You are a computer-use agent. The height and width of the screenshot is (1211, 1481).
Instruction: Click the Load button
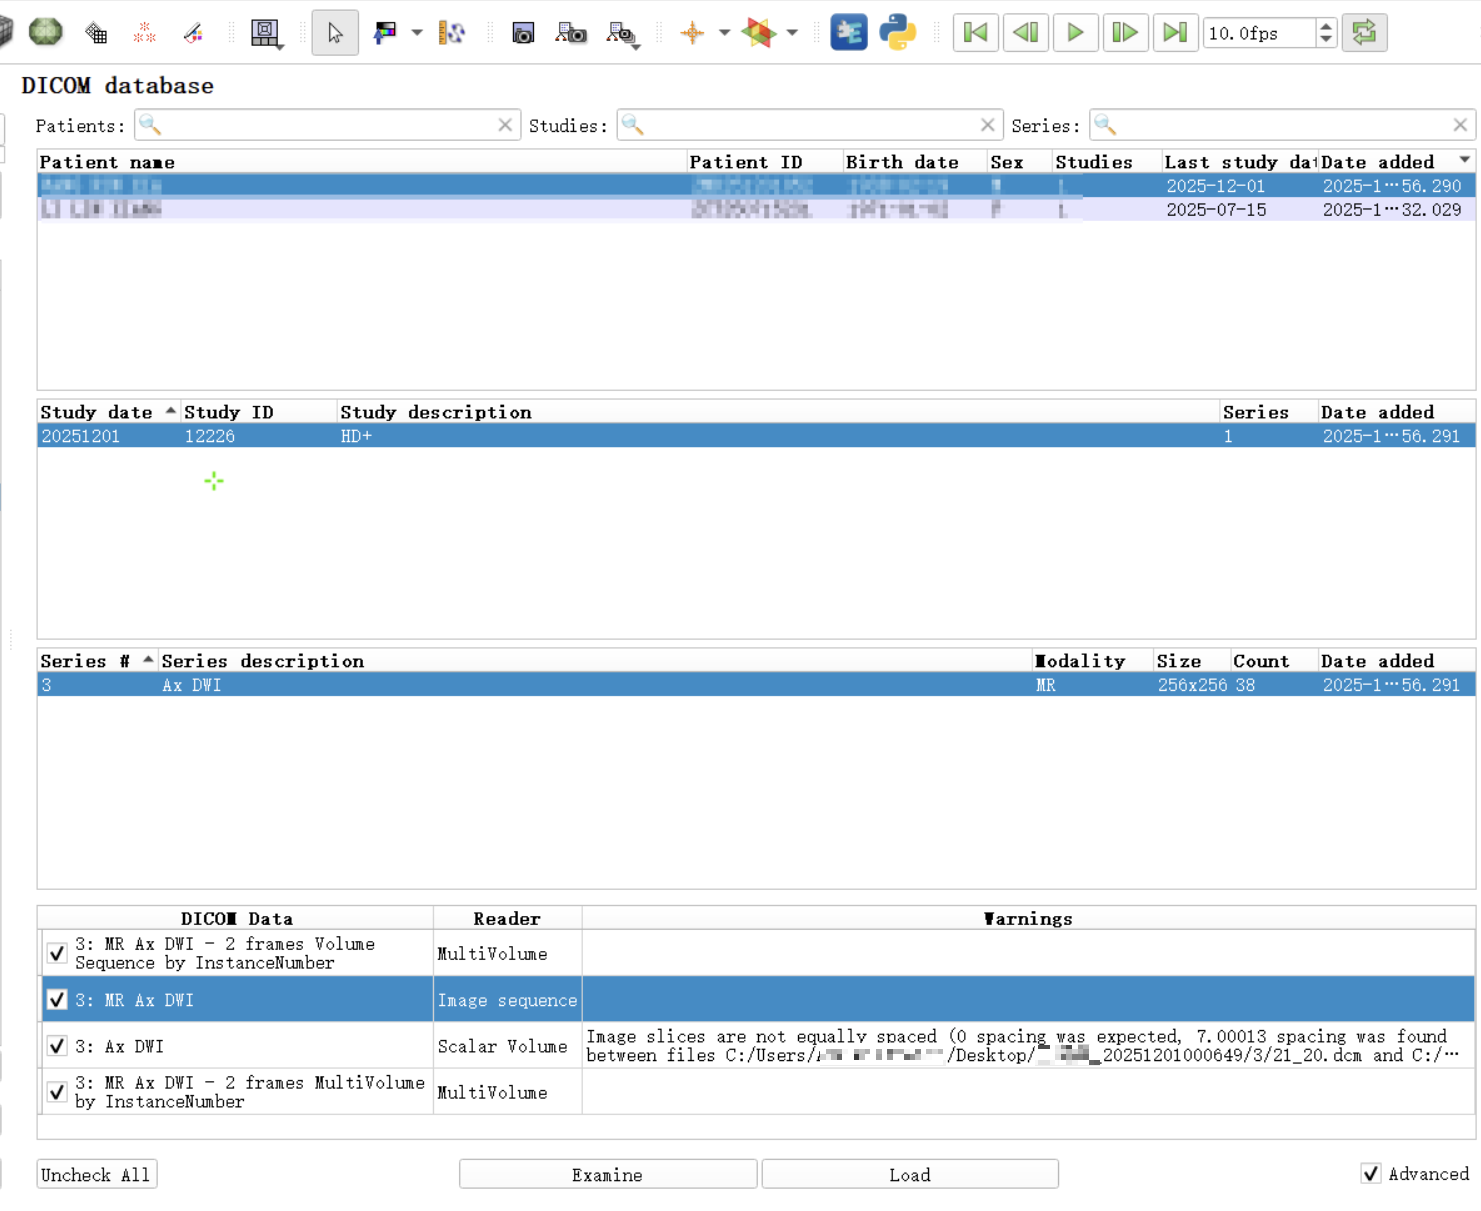(x=909, y=1174)
